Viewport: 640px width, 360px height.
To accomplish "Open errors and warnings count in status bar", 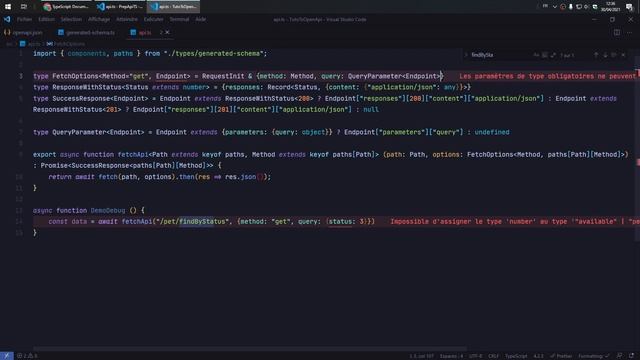I will [27, 356].
